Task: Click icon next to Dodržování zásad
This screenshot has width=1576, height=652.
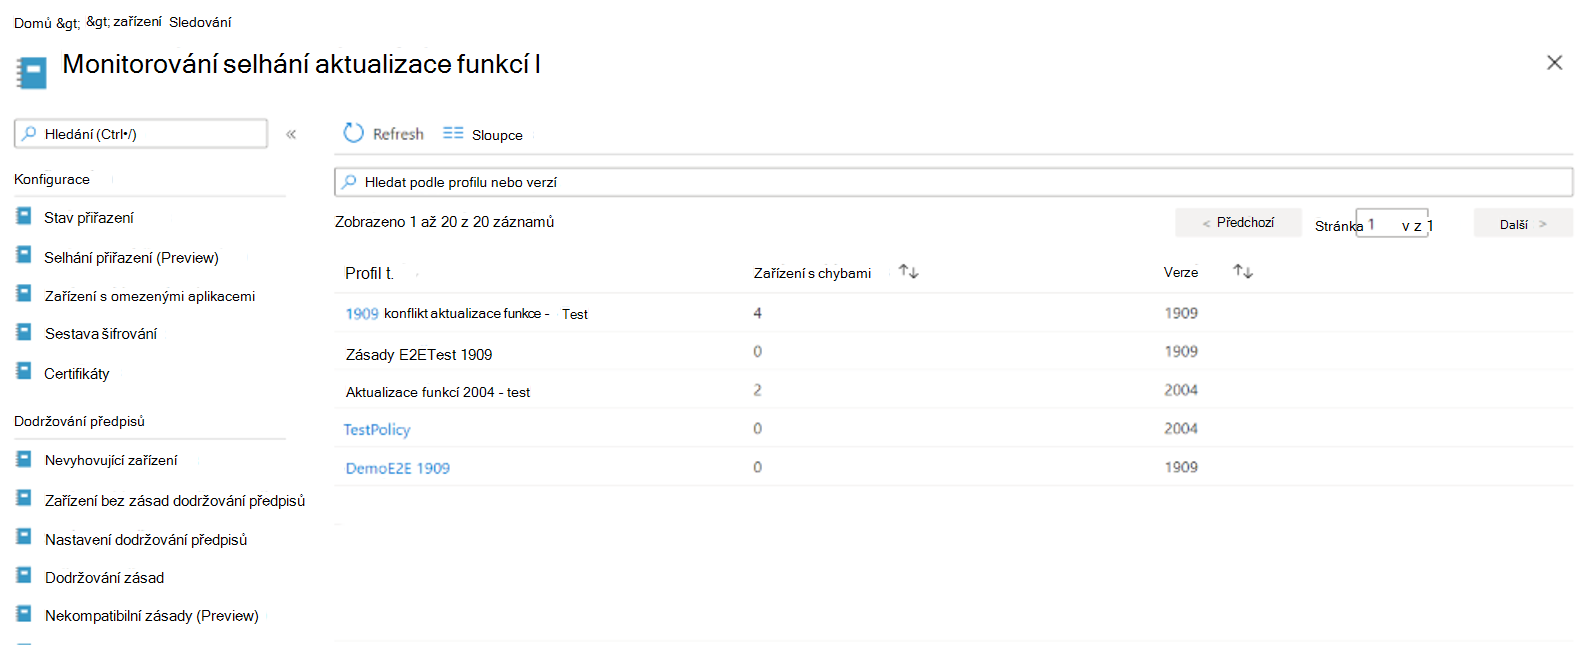Action: pyautogui.click(x=24, y=576)
